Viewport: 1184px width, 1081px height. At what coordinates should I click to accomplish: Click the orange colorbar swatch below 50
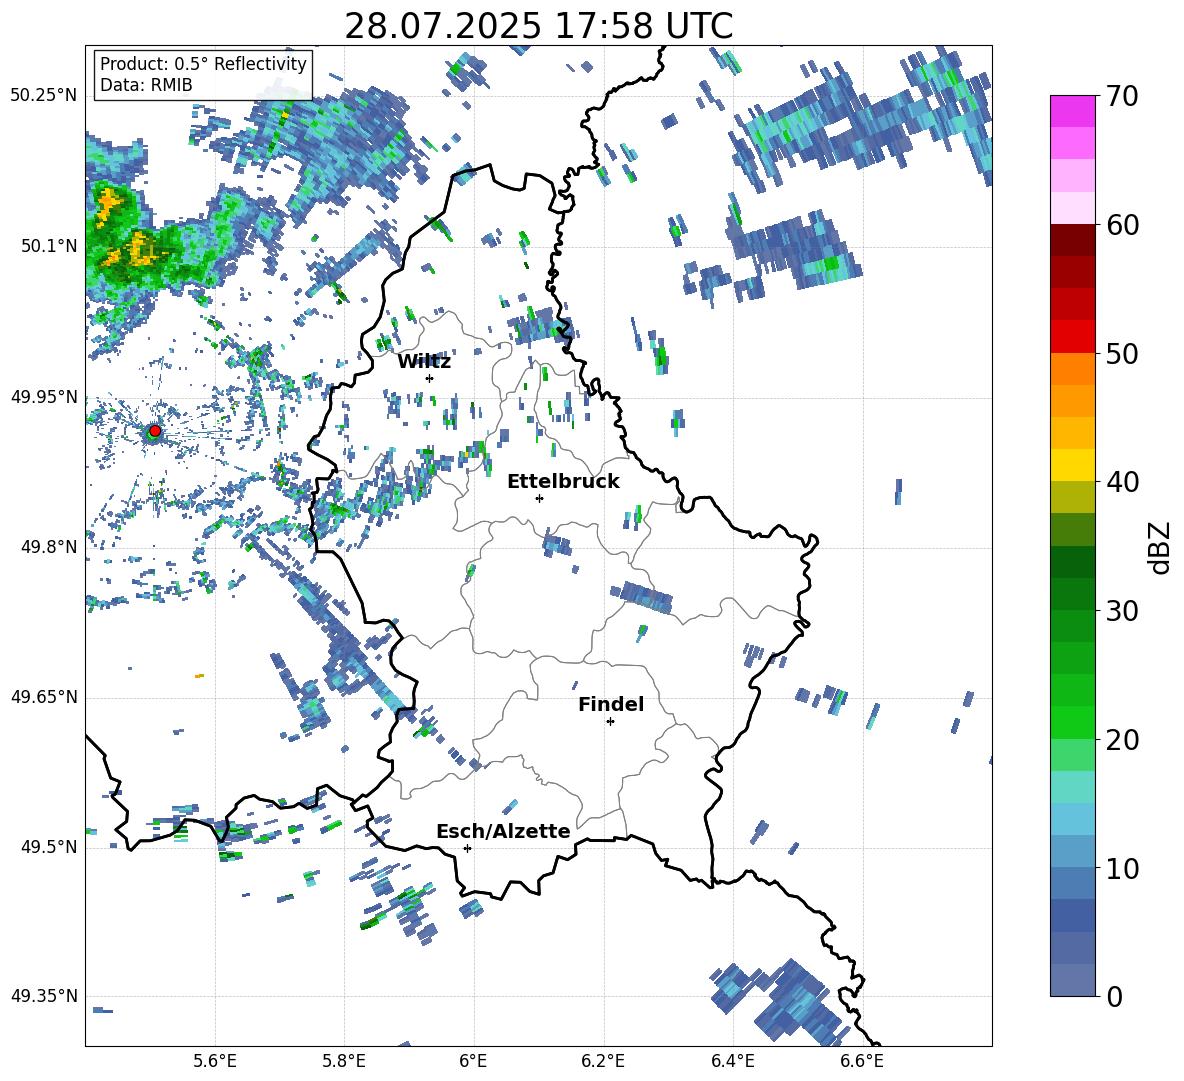coord(1072,368)
